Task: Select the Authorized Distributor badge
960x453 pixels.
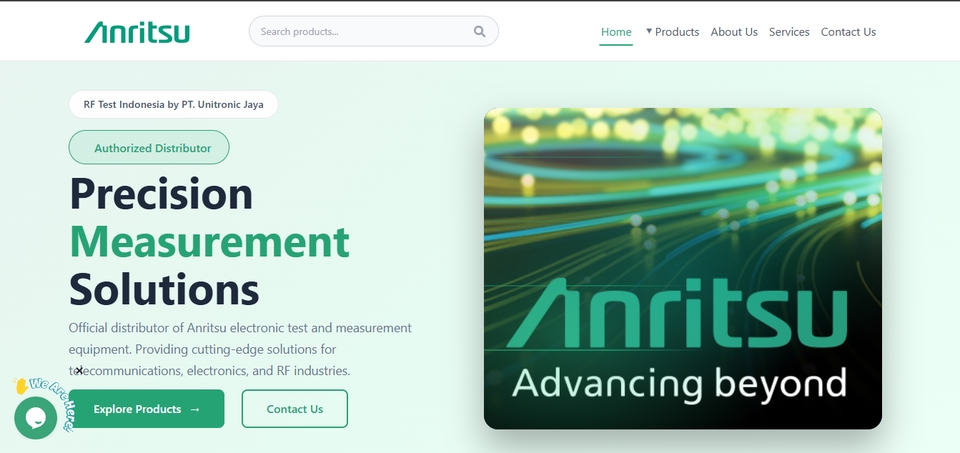Action: 149,148
